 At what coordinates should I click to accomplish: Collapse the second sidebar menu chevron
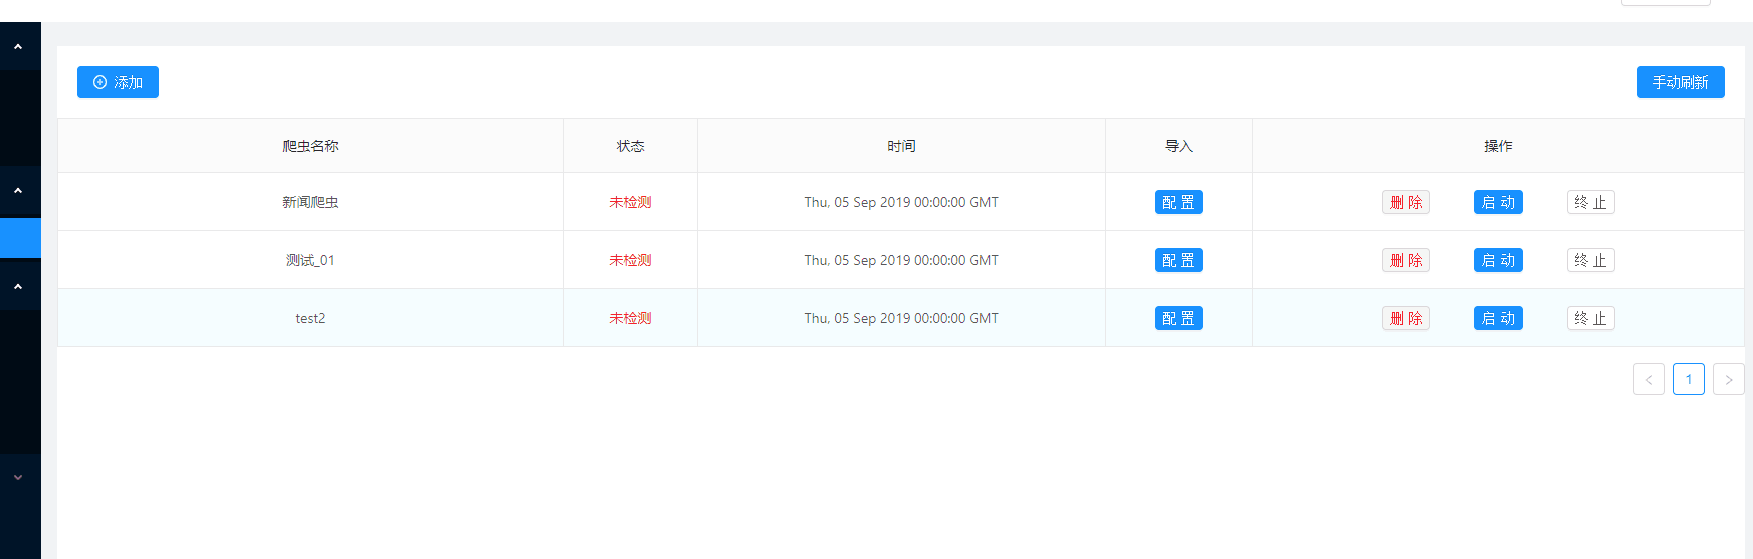click(18, 191)
